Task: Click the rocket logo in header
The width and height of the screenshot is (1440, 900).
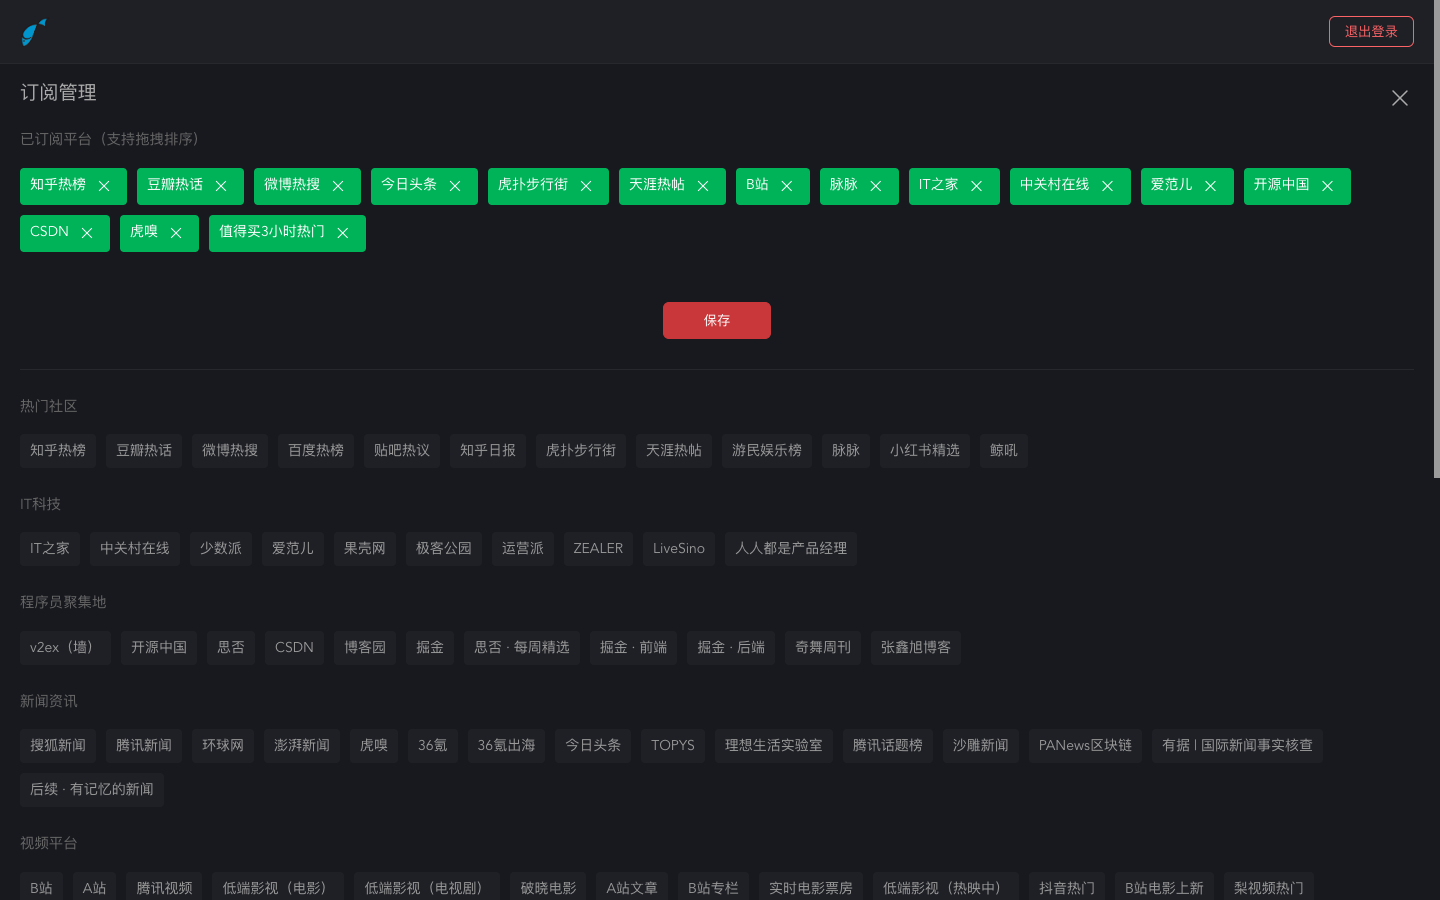Action: [x=34, y=32]
